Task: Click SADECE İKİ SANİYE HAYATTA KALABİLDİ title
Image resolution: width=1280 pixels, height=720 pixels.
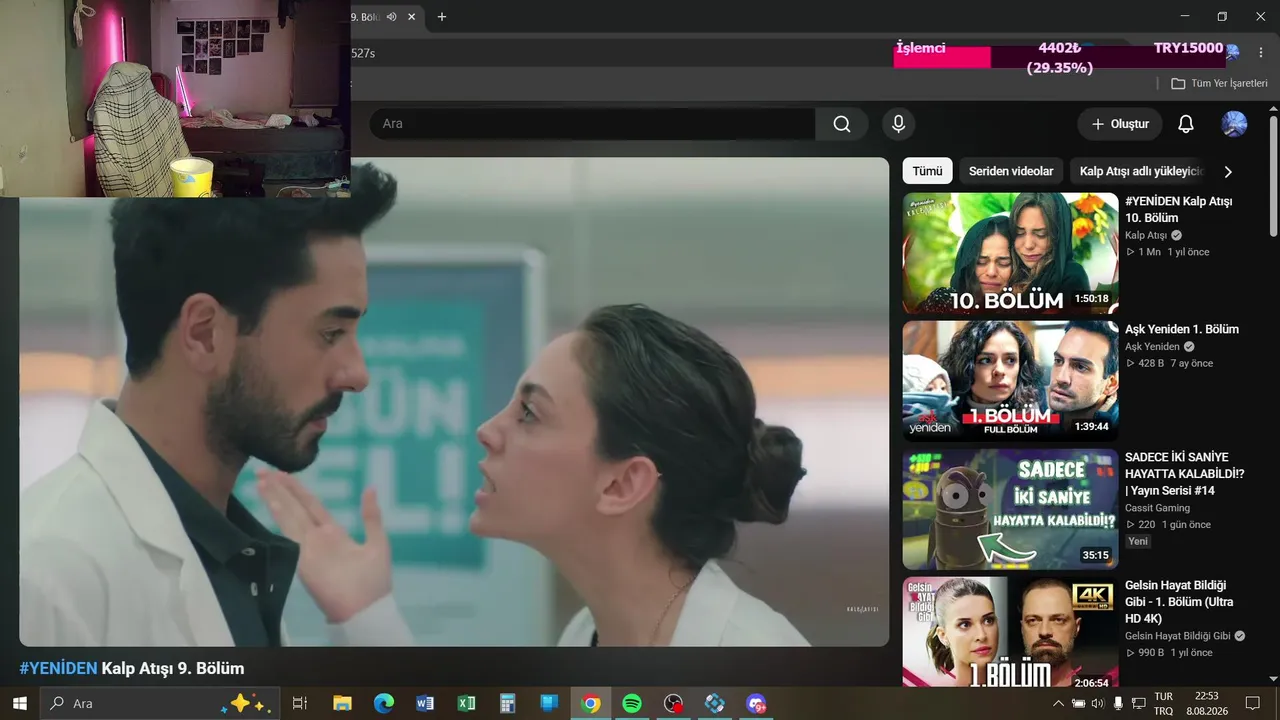Action: [1185, 474]
